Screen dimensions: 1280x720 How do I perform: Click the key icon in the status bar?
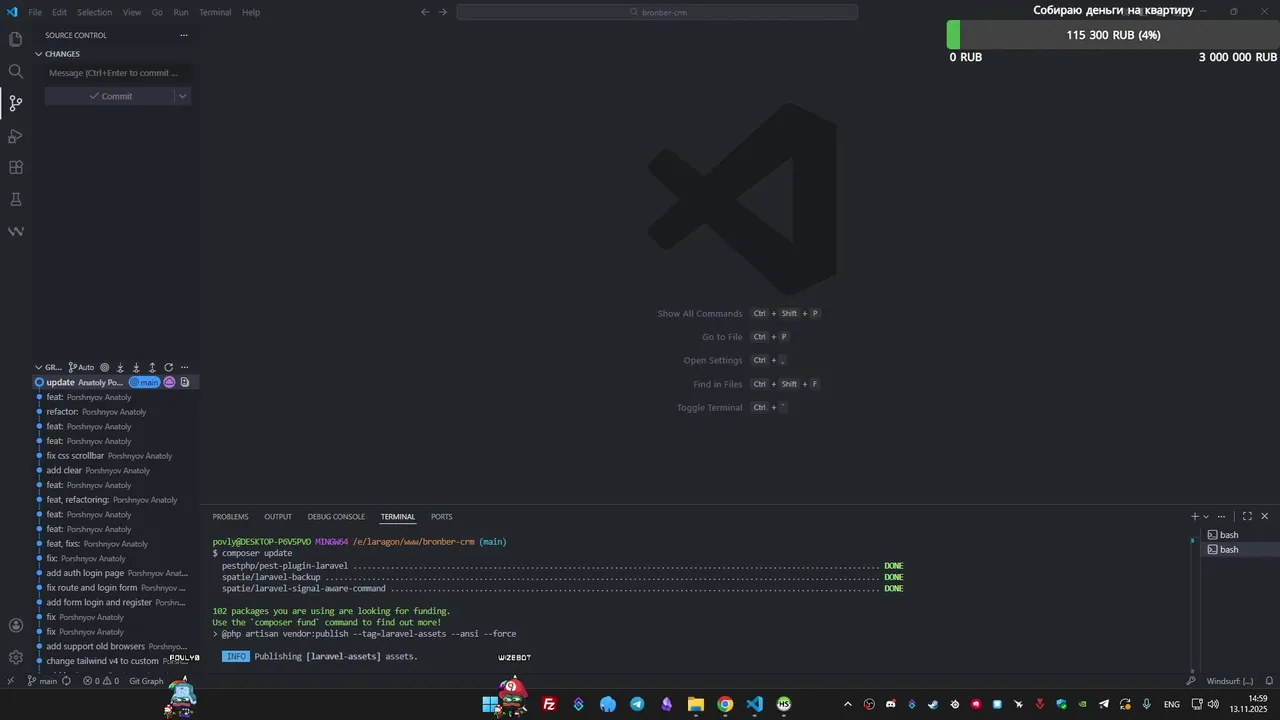point(1191,681)
